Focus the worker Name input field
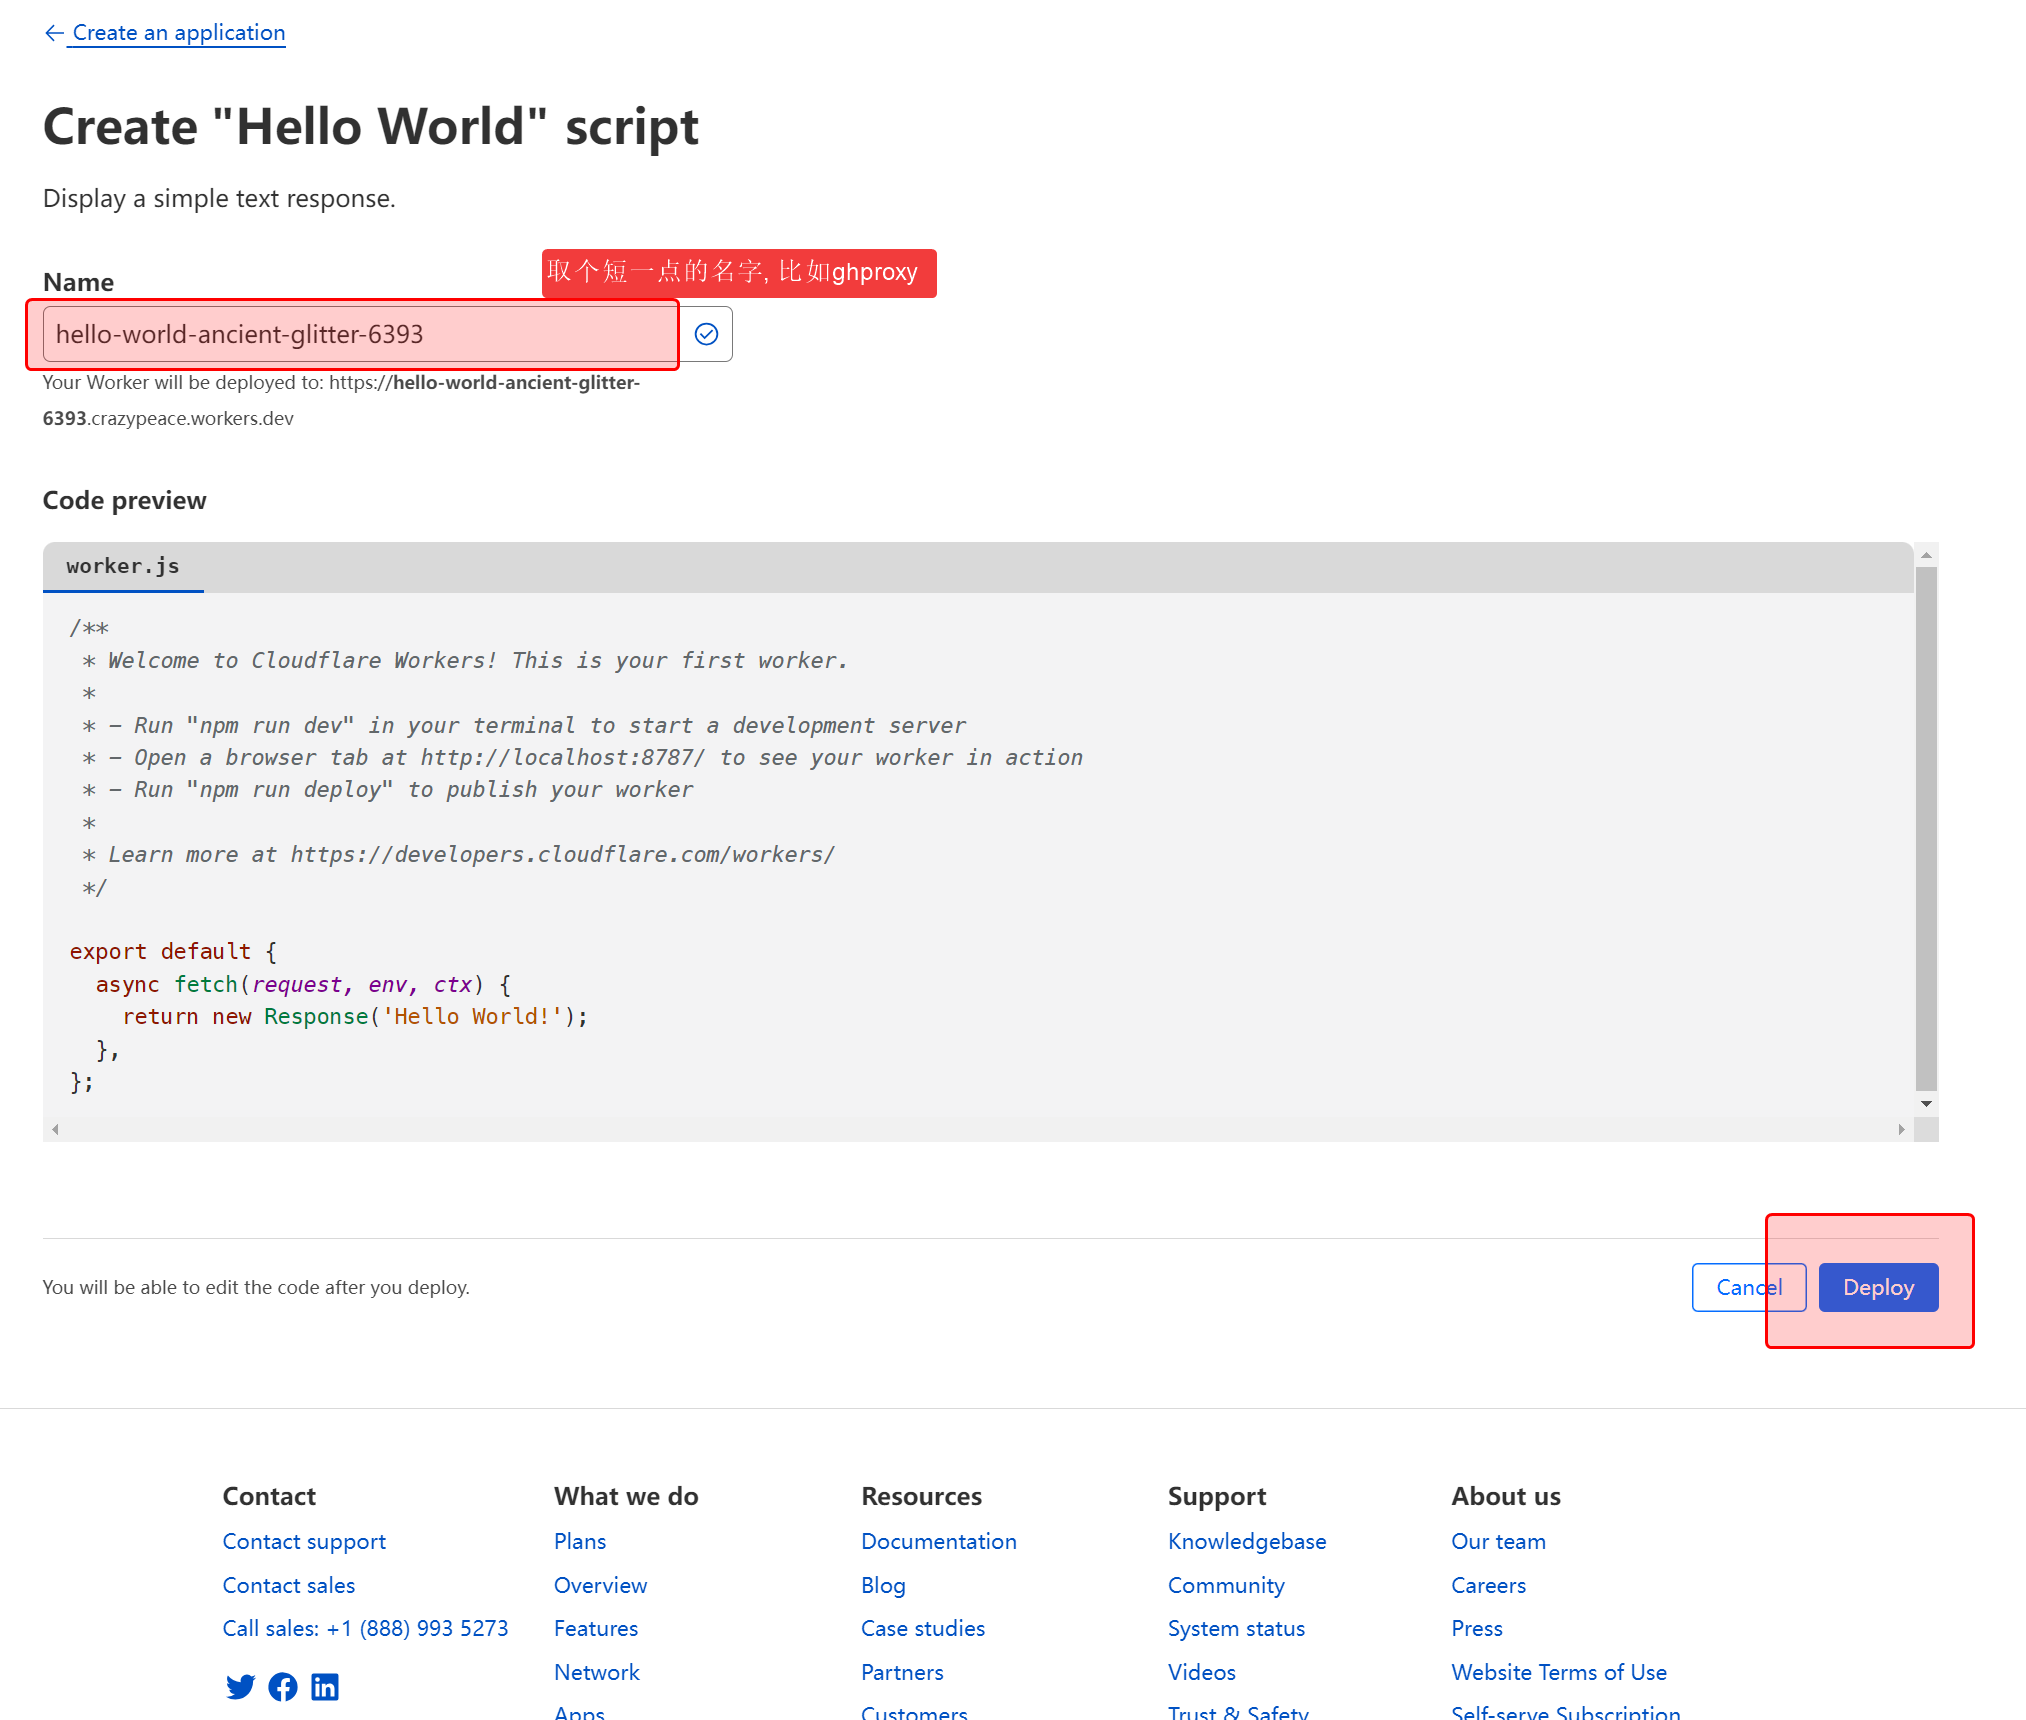 (x=360, y=334)
